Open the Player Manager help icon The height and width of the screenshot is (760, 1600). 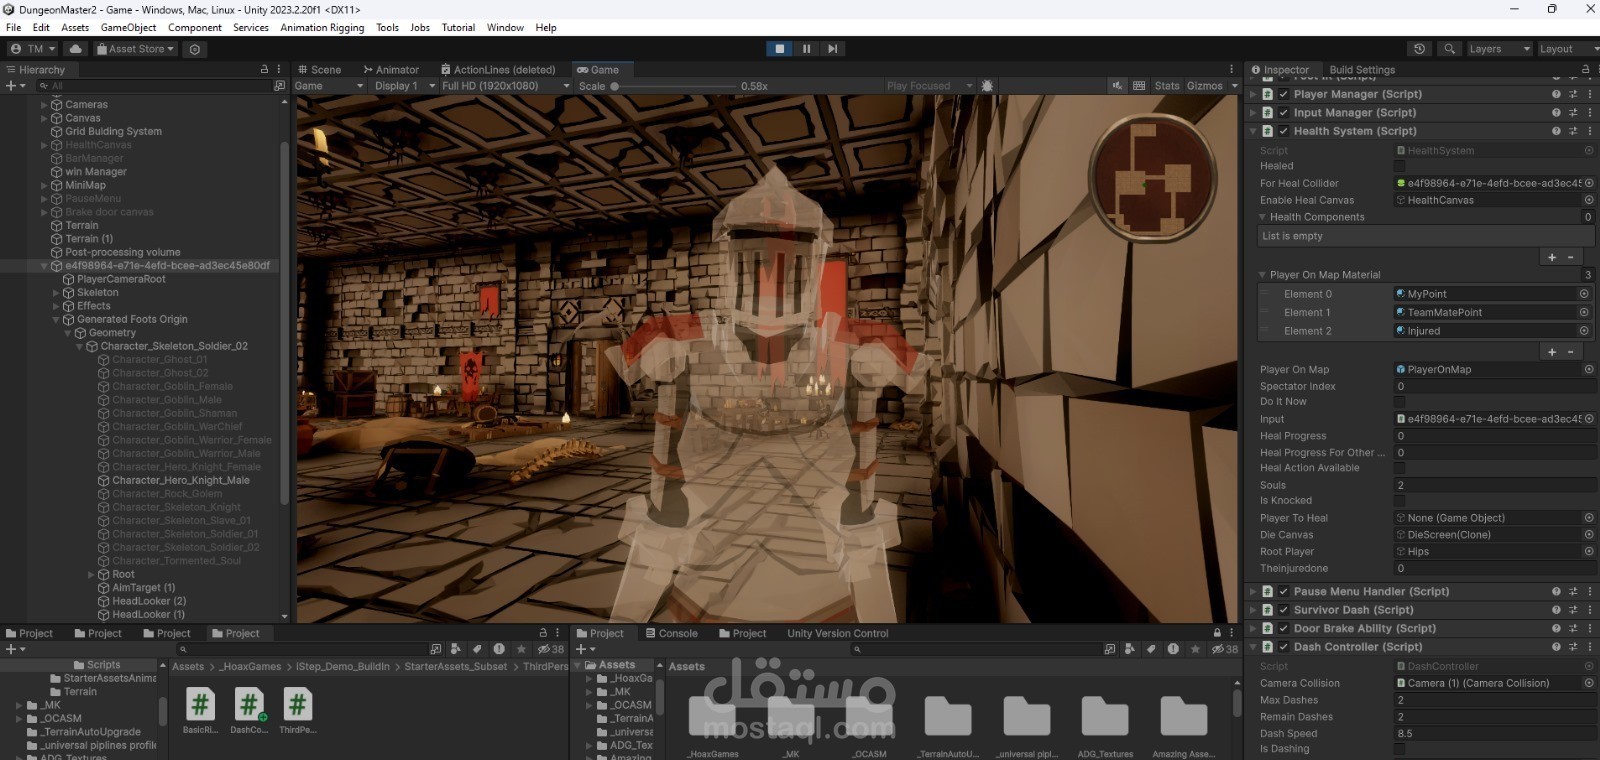coord(1556,94)
